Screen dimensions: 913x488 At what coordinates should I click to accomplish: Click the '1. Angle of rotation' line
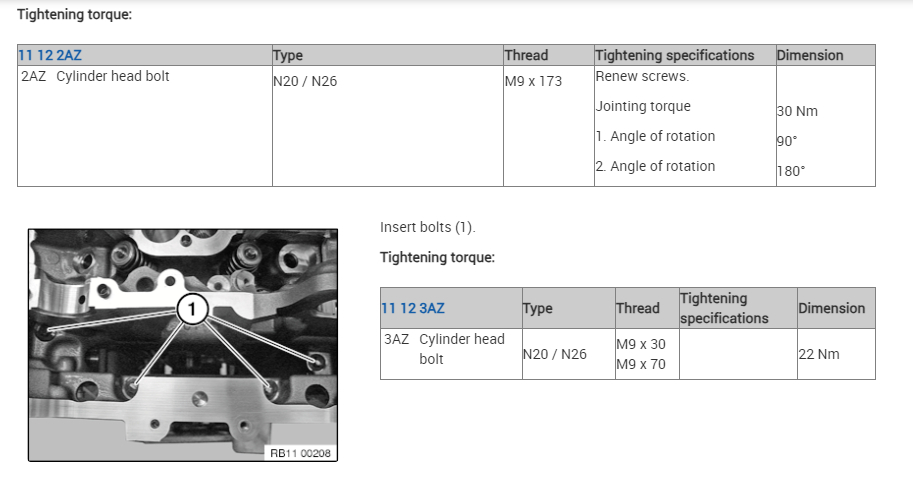(x=655, y=136)
